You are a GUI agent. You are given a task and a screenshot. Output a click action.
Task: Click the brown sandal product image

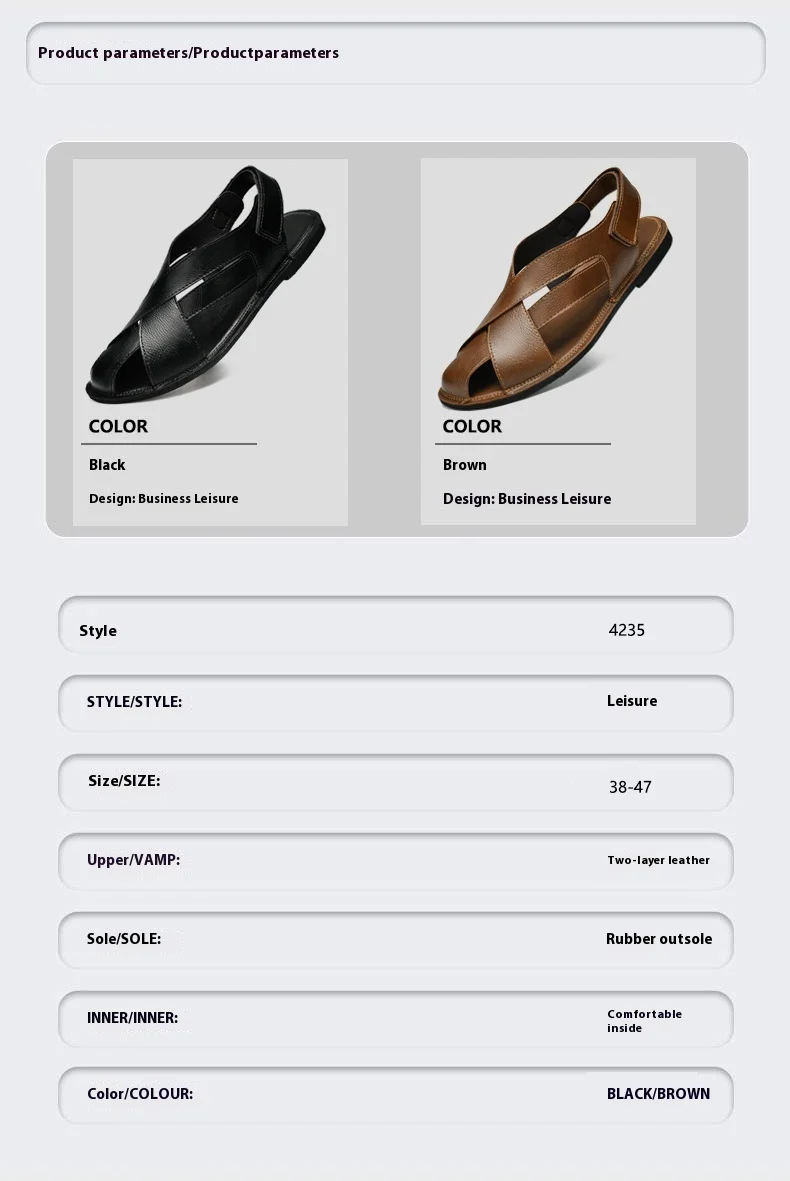[x=555, y=287]
